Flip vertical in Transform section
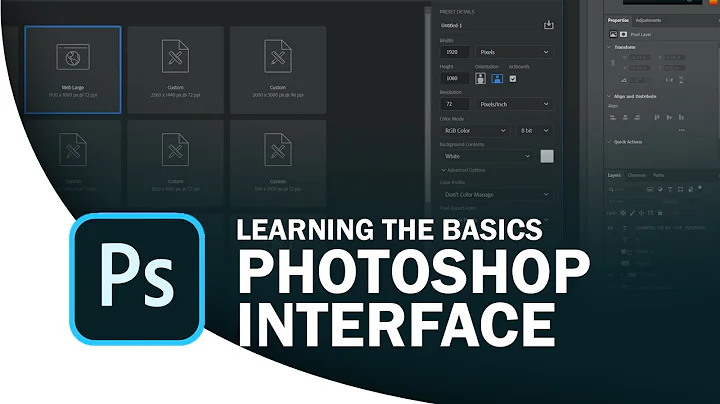 [681, 80]
